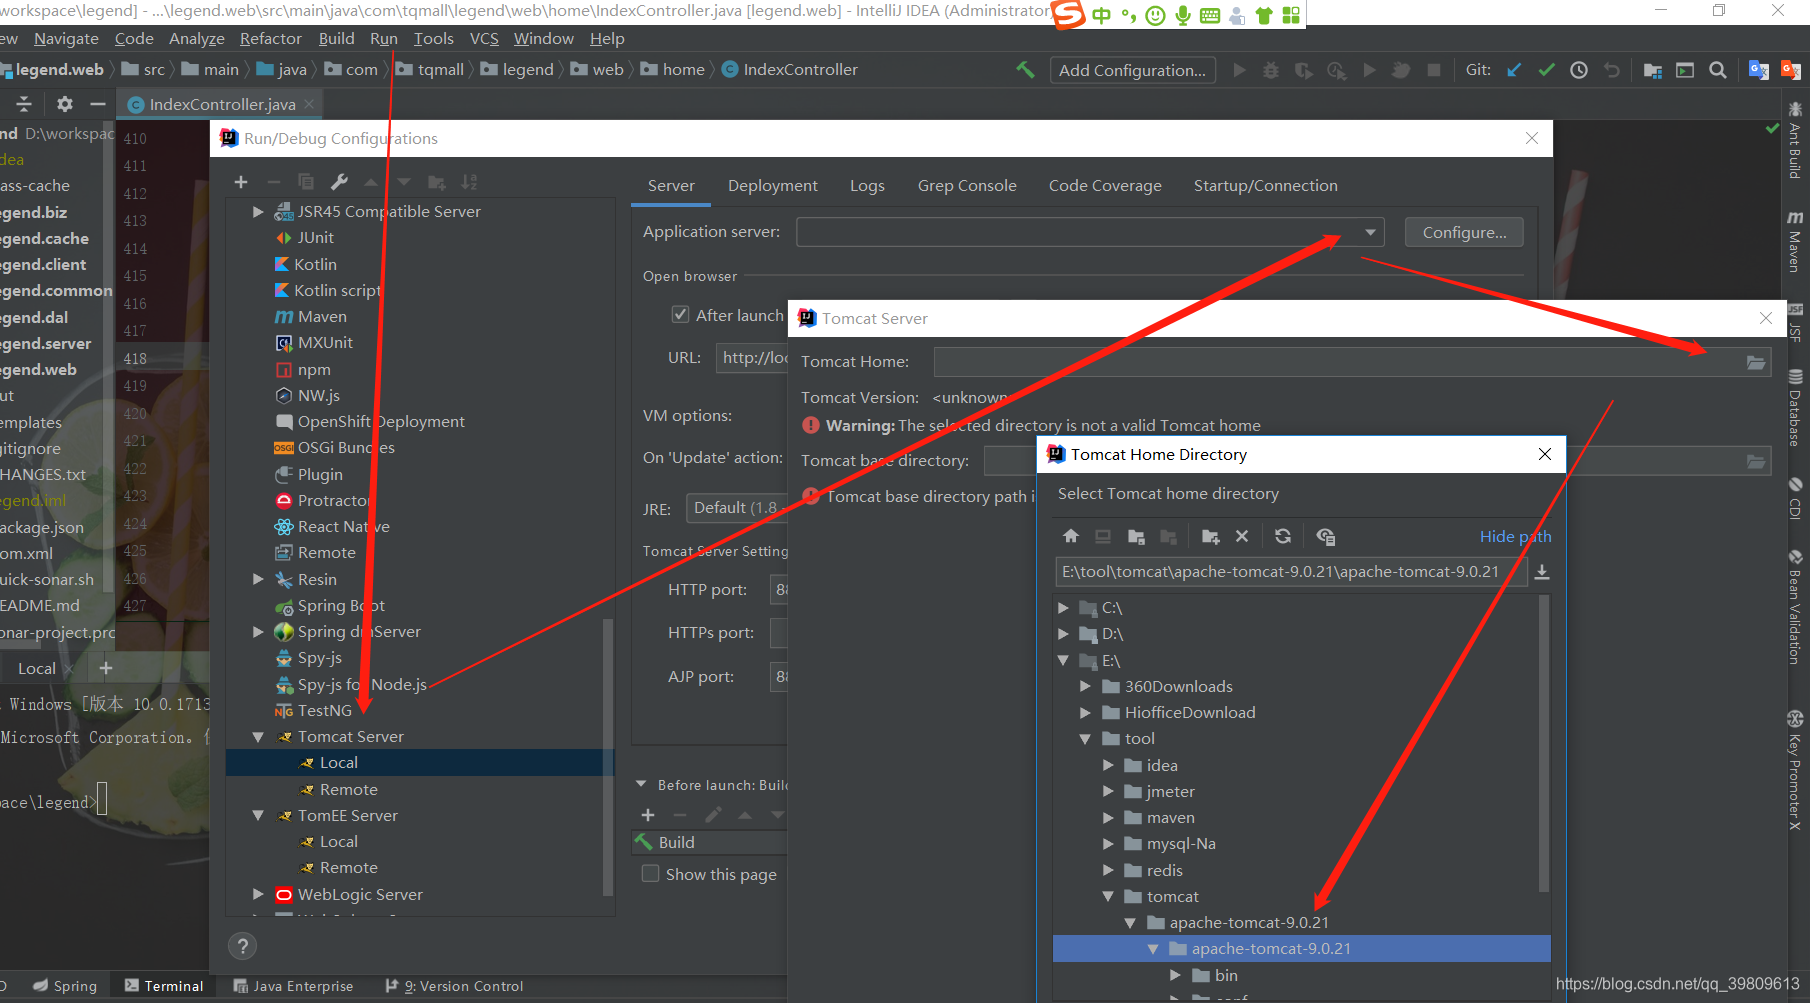Refresh the Tomcat Home Directory tree
This screenshot has width=1810, height=1003.
pos(1283,537)
